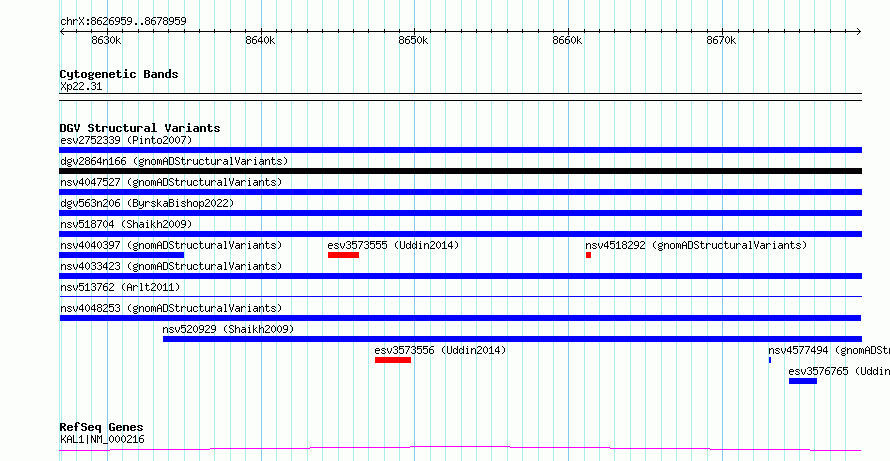Click the ruler's left arrow end

point(62,31)
